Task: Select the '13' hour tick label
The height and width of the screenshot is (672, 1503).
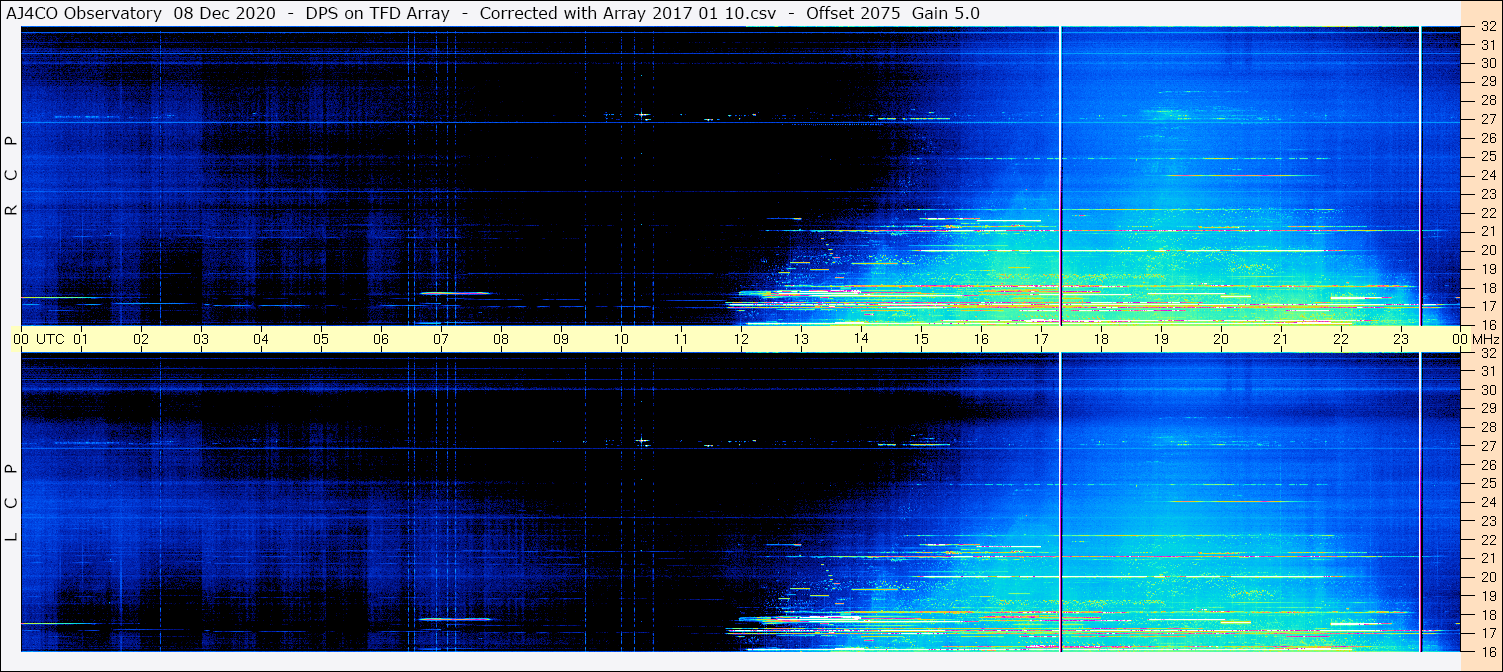Action: pyautogui.click(x=801, y=339)
